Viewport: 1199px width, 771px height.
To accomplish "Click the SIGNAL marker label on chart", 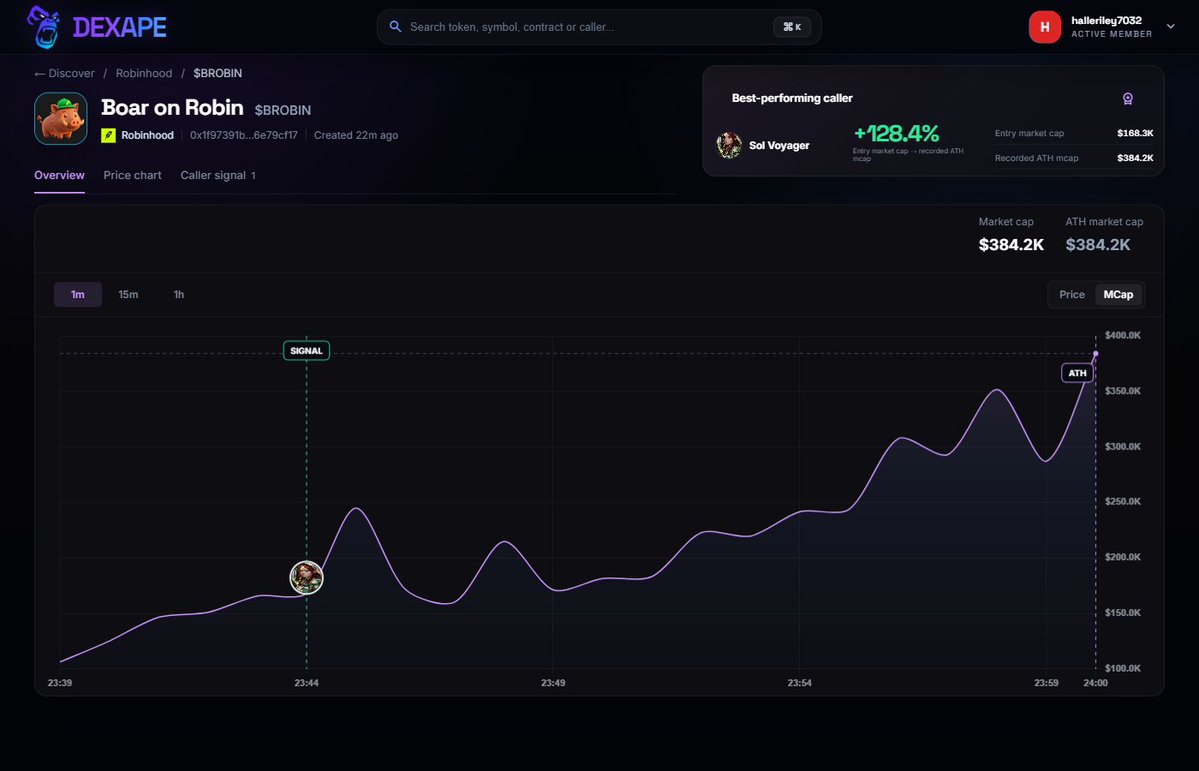I will [x=307, y=350].
